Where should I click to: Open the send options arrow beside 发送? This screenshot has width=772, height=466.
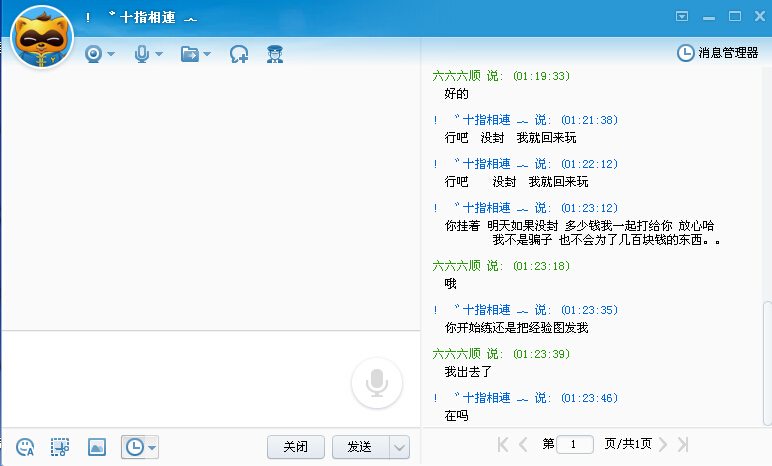pos(399,447)
